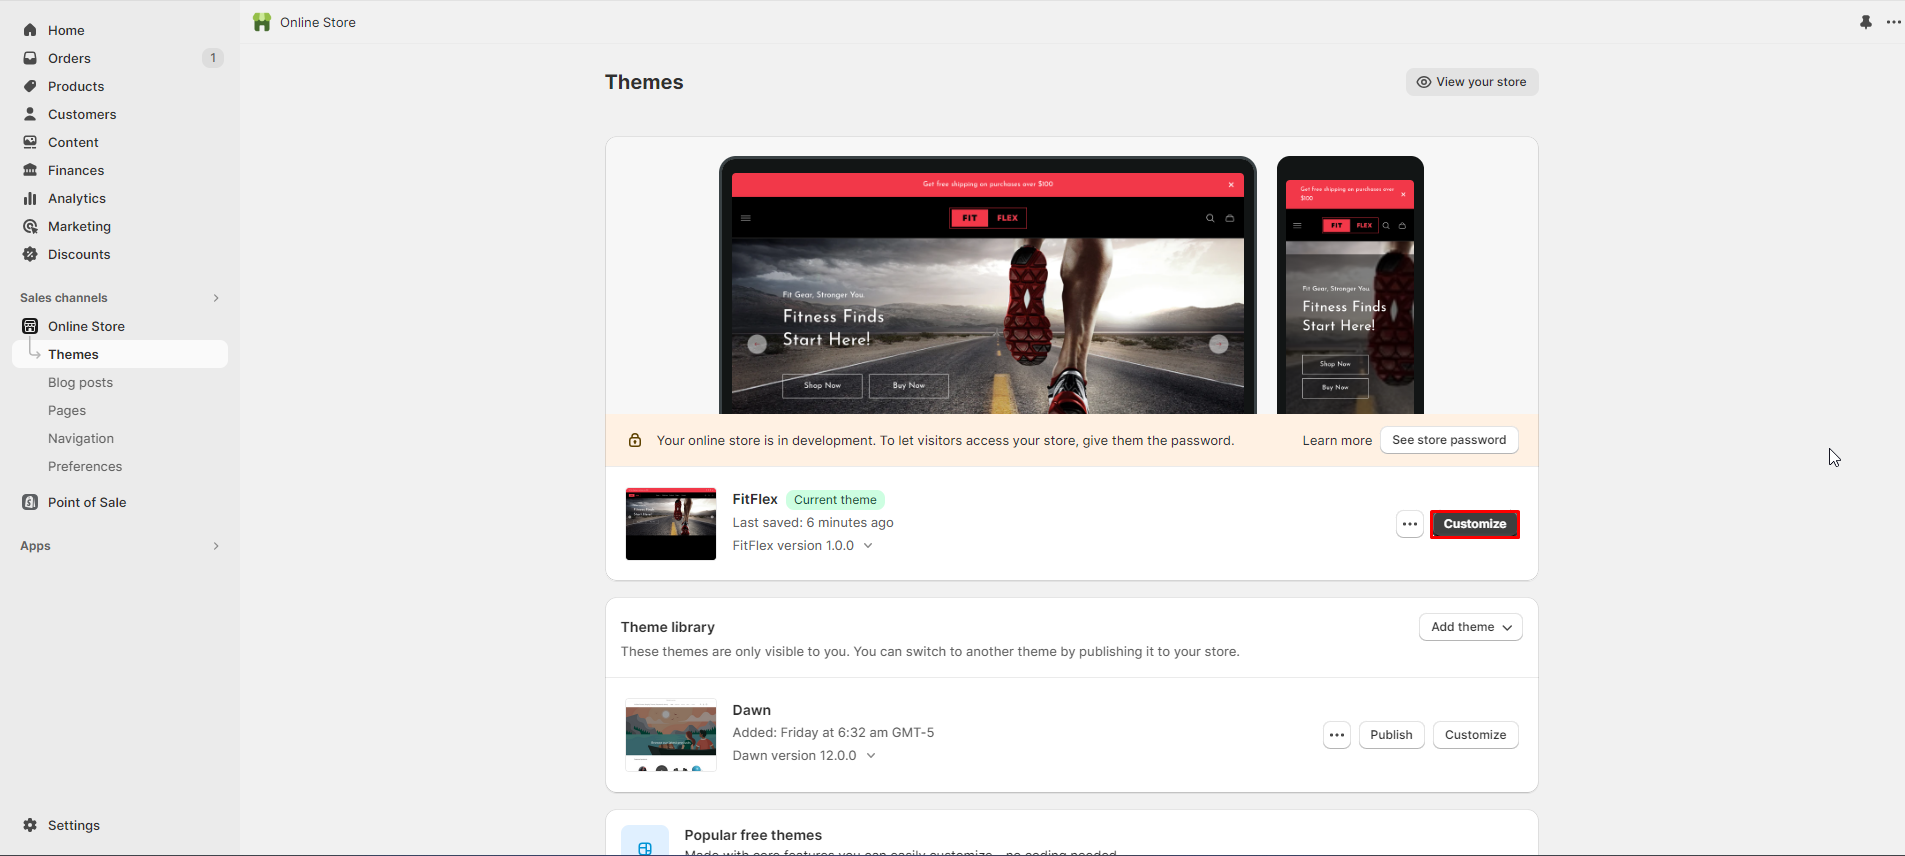The image size is (1905, 856).
Task: Click Settings label in sidebar
Action: pyautogui.click(x=74, y=825)
